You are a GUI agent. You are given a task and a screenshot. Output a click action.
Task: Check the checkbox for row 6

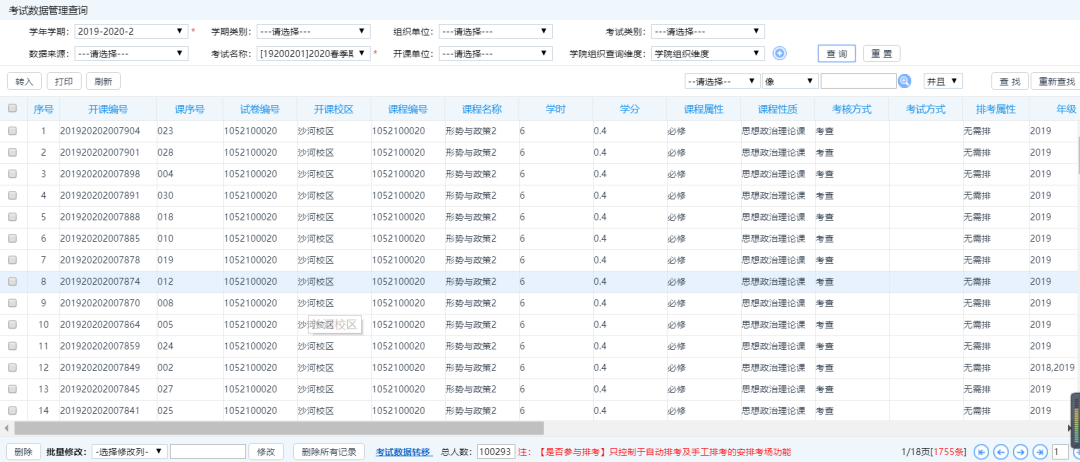(12, 238)
